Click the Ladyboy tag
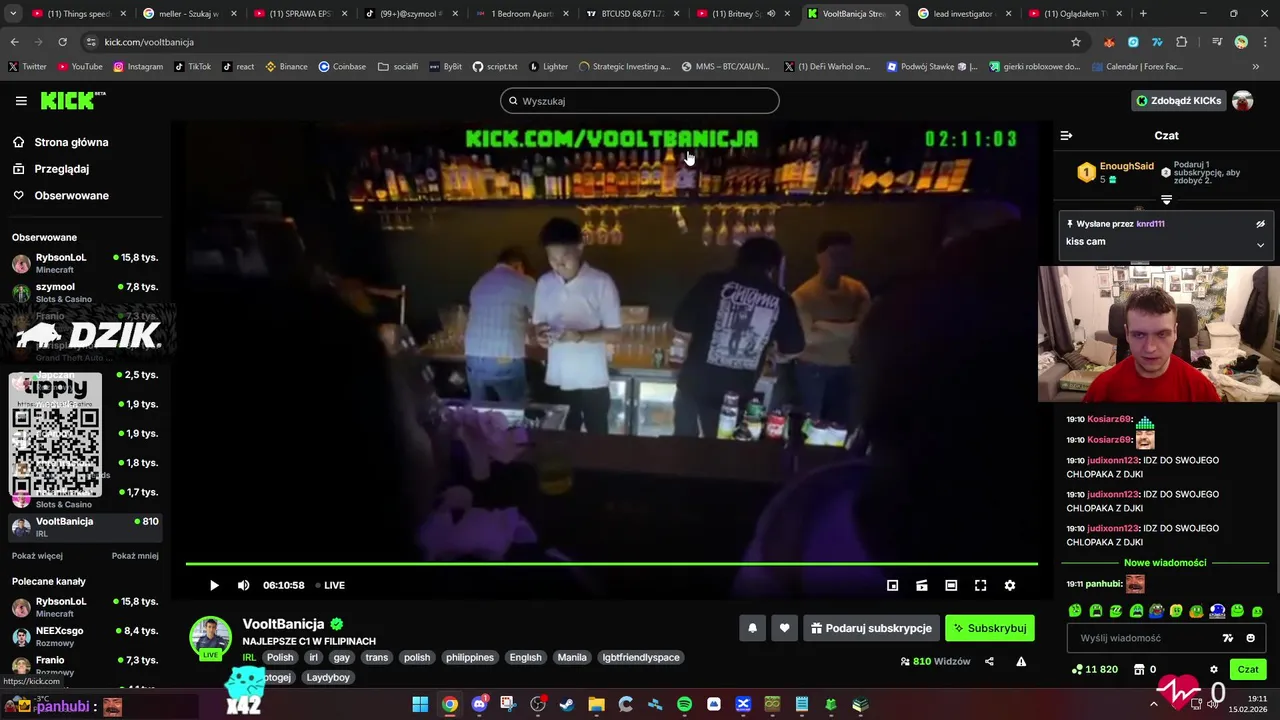Image resolution: width=1280 pixels, height=720 pixels. (328, 677)
